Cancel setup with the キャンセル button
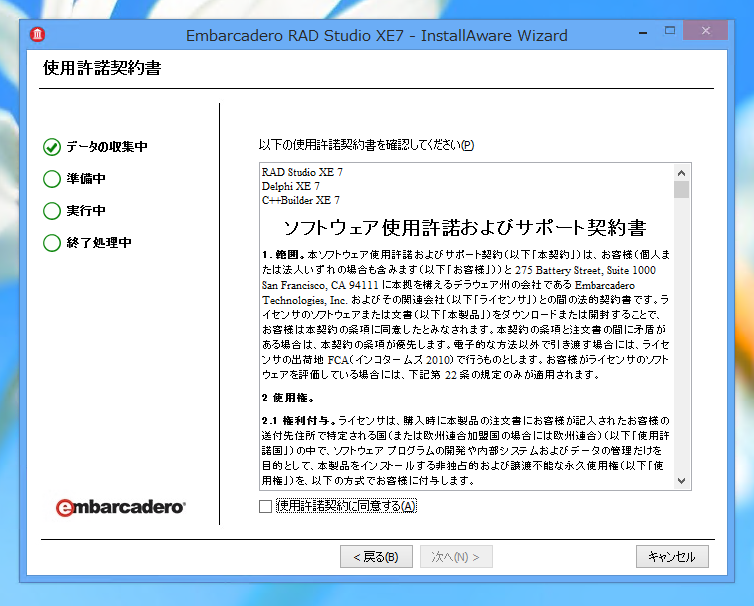This screenshot has width=754, height=606. (672, 556)
